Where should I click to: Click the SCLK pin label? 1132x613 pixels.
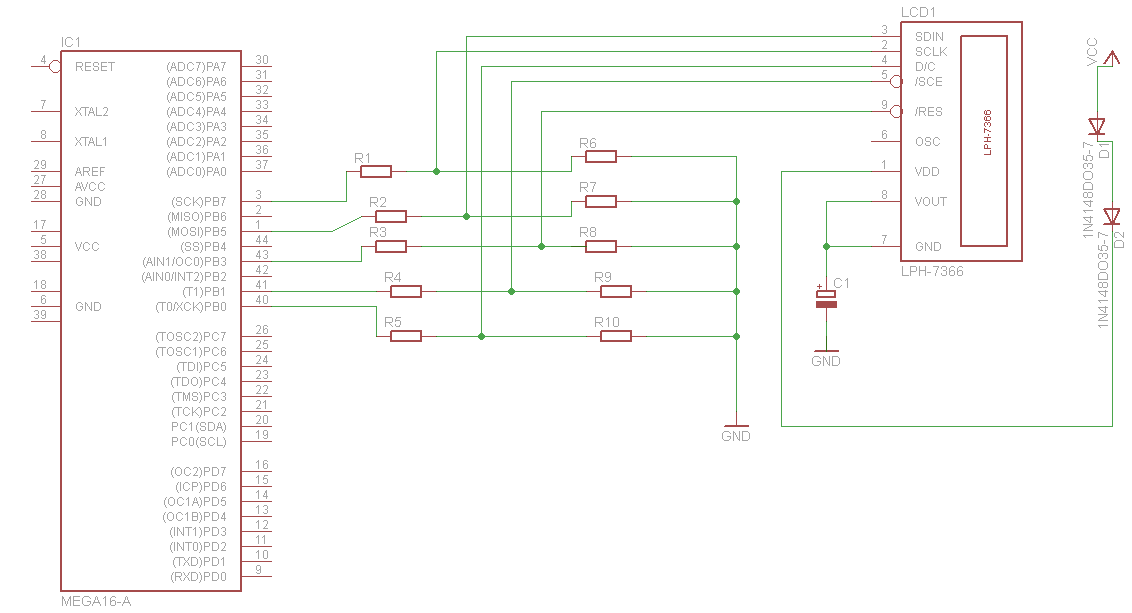pos(931,51)
